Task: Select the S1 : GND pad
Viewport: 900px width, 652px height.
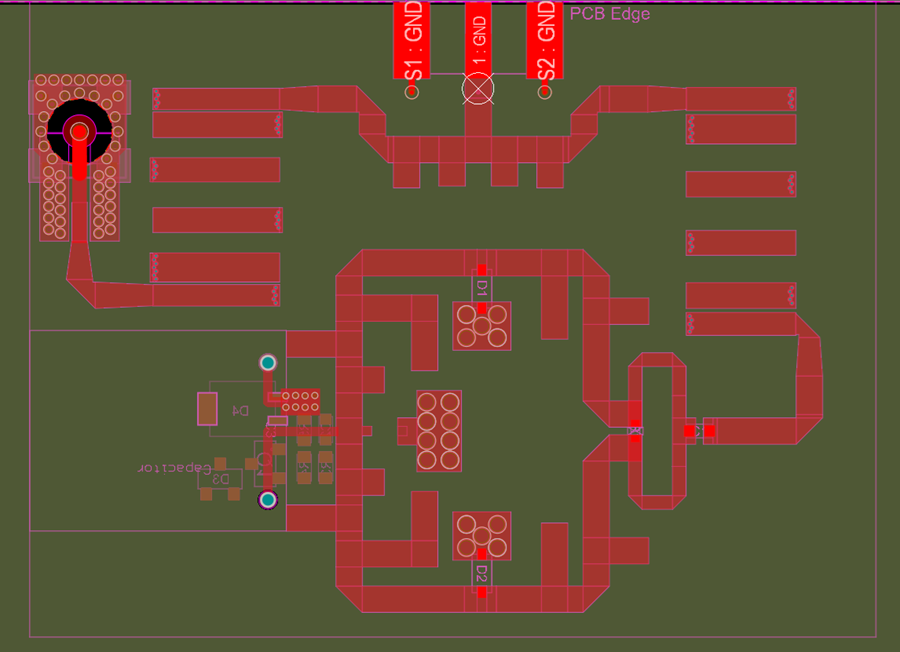Action: click(412, 40)
